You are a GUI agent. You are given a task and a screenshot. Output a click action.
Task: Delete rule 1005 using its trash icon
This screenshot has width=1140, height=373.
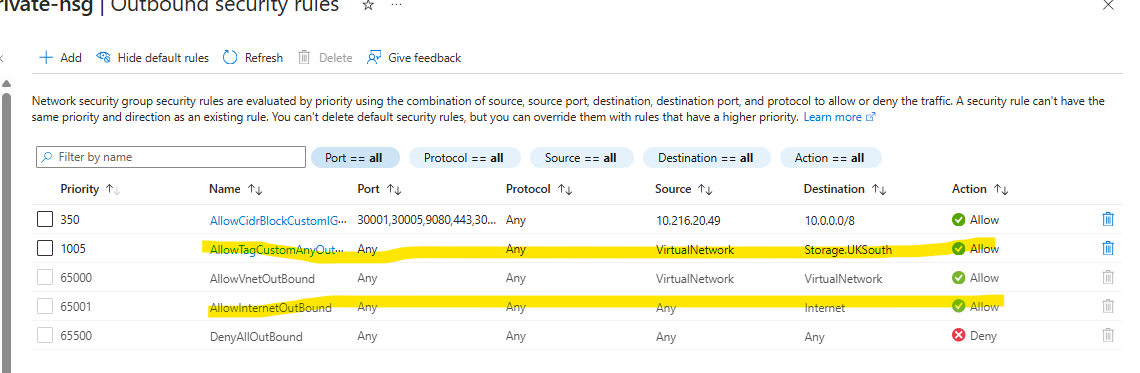1107,248
